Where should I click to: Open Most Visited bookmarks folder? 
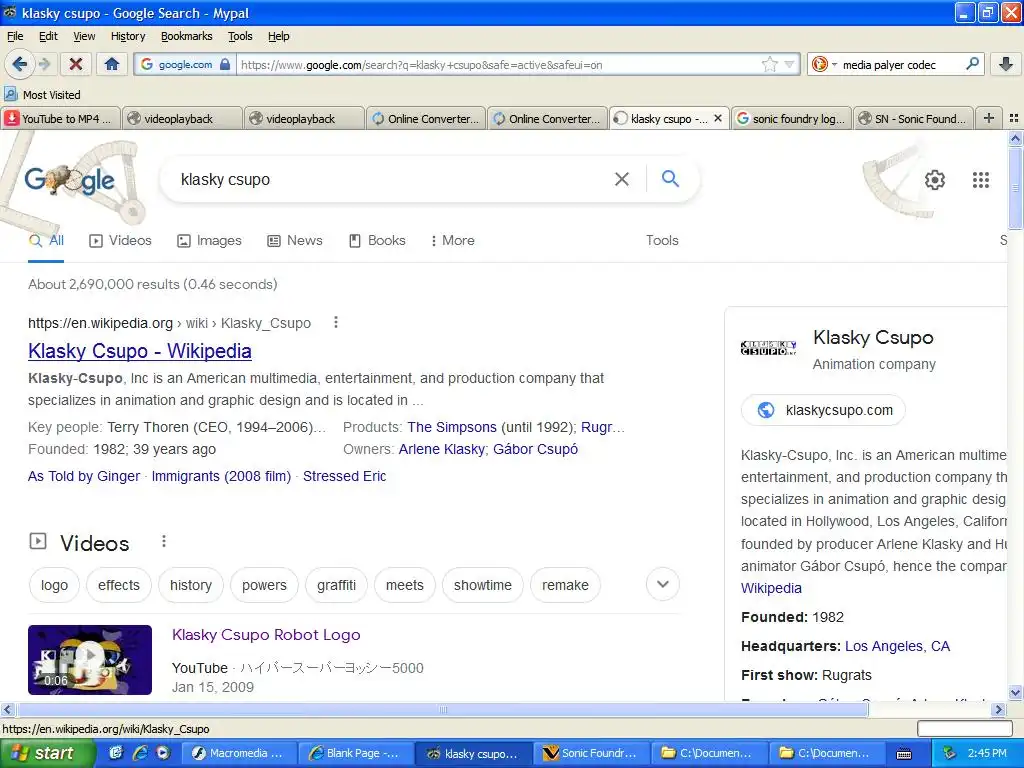(43, 95)
